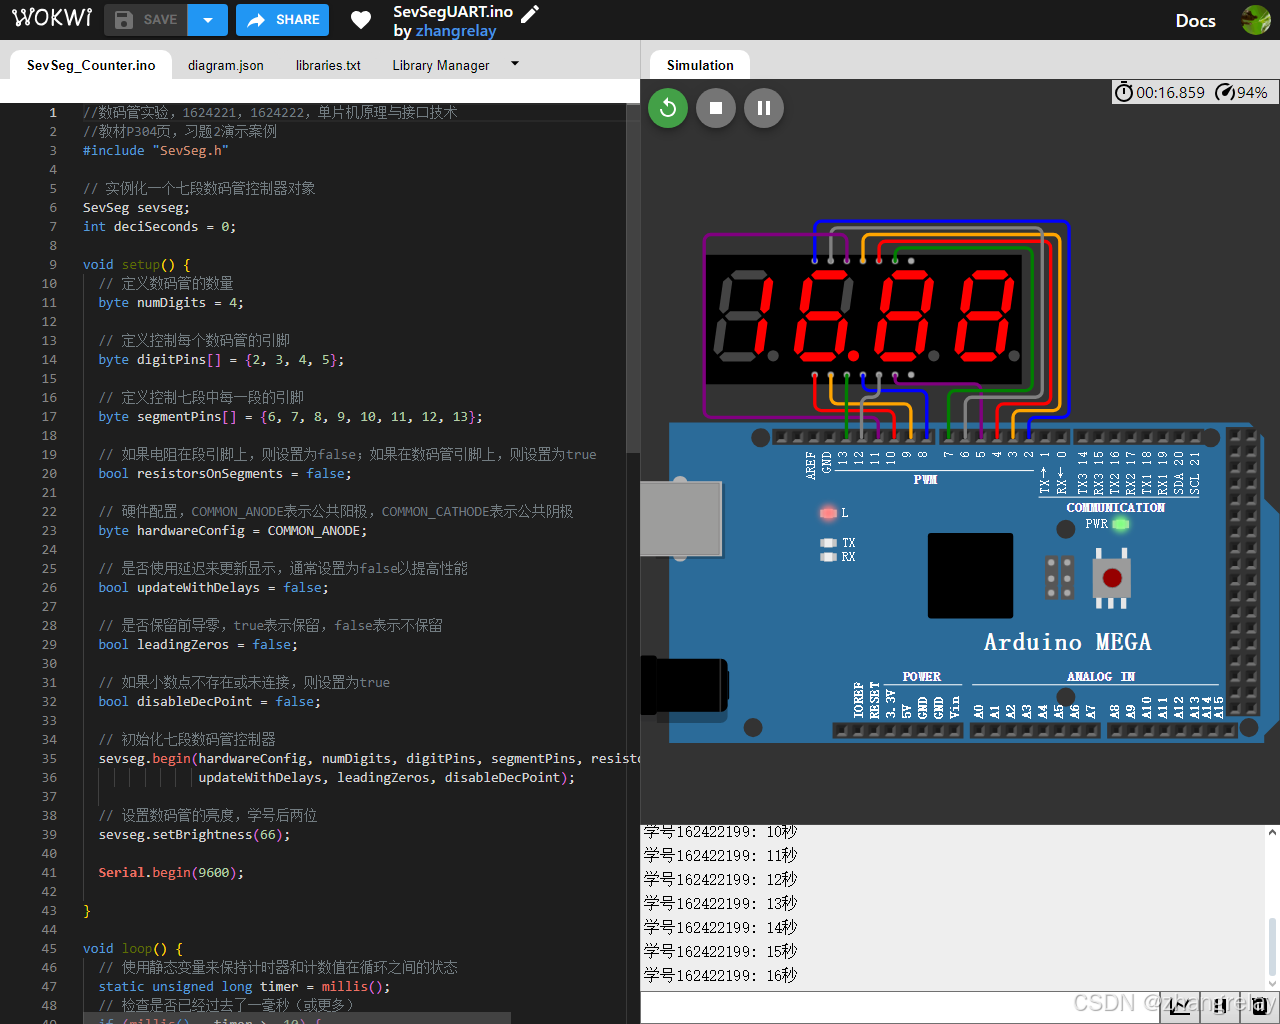Click the Arduino MEGA USB port

pyautogui.click(x=681, y=518)
